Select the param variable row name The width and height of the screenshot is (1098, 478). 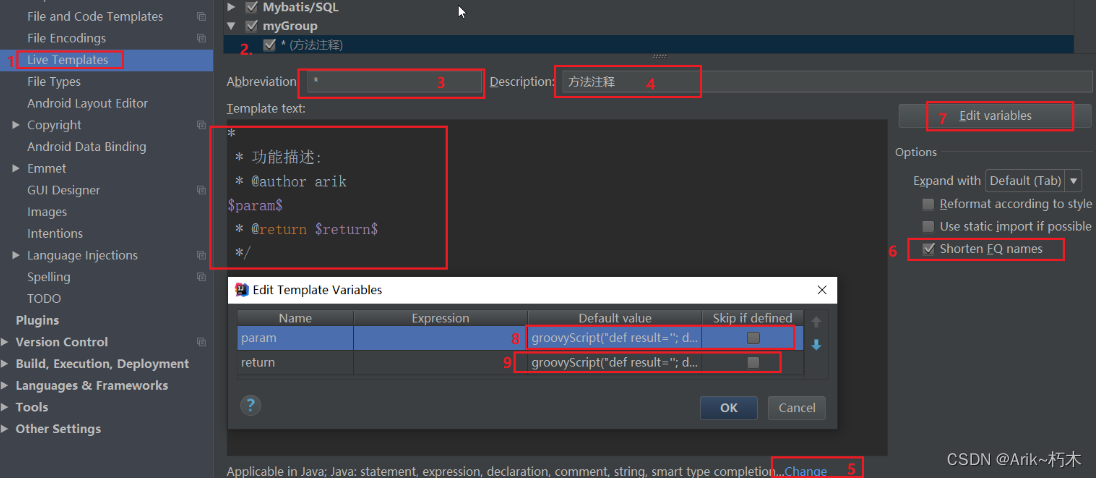295,338
